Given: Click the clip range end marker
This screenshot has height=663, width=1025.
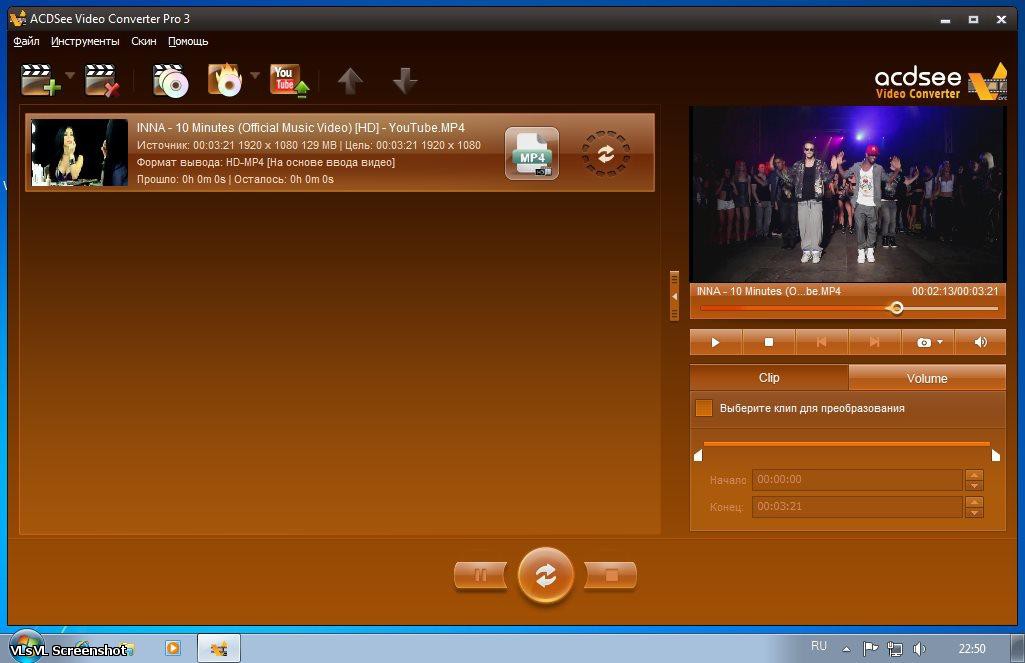Looking at the screenshot, I should pyautogui.click(x=996, y=454).
